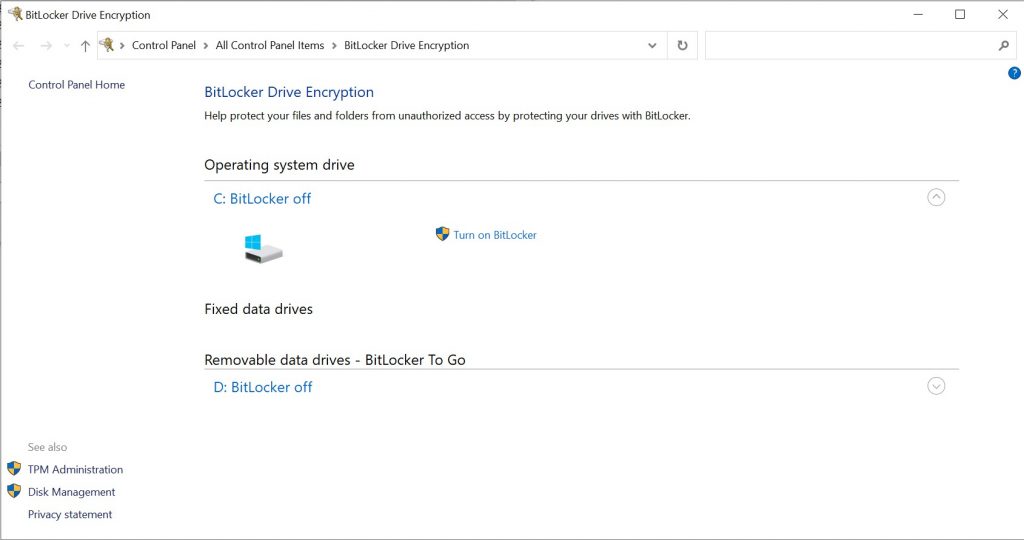Open the recent locations dropdown arrow
1024x540 pixels.
[x=67, y=46]
